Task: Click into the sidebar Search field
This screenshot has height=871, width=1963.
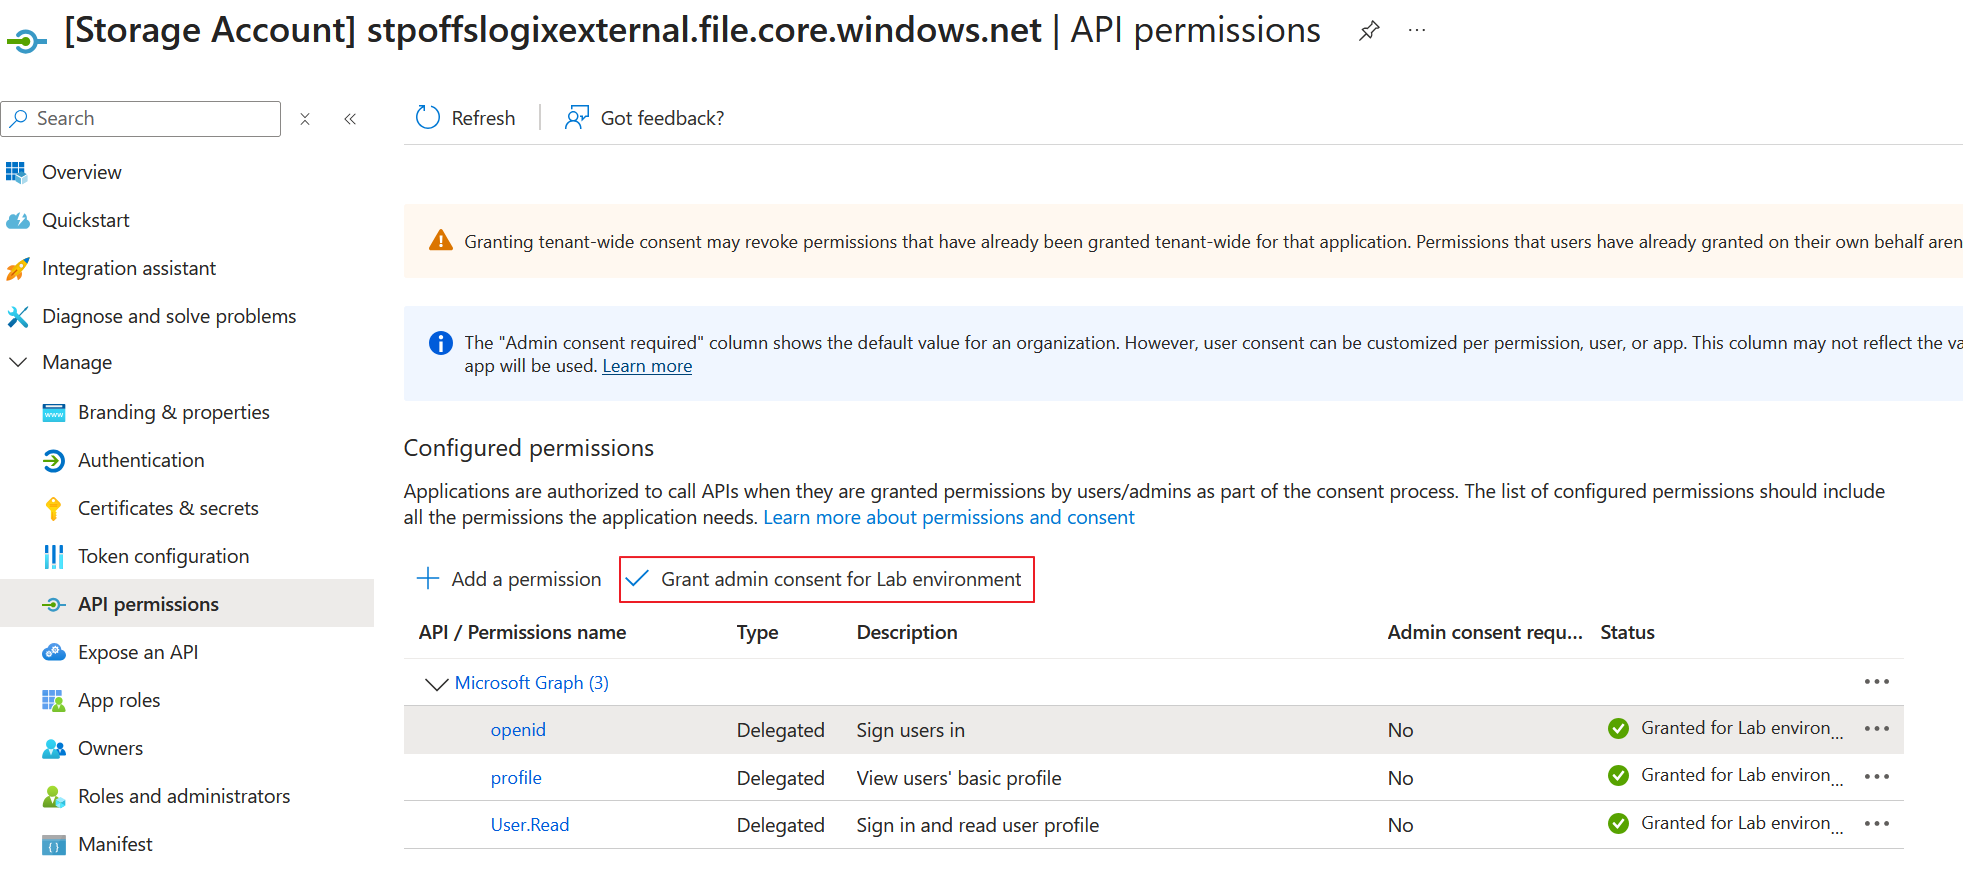Action: click(x=150, y=119)
